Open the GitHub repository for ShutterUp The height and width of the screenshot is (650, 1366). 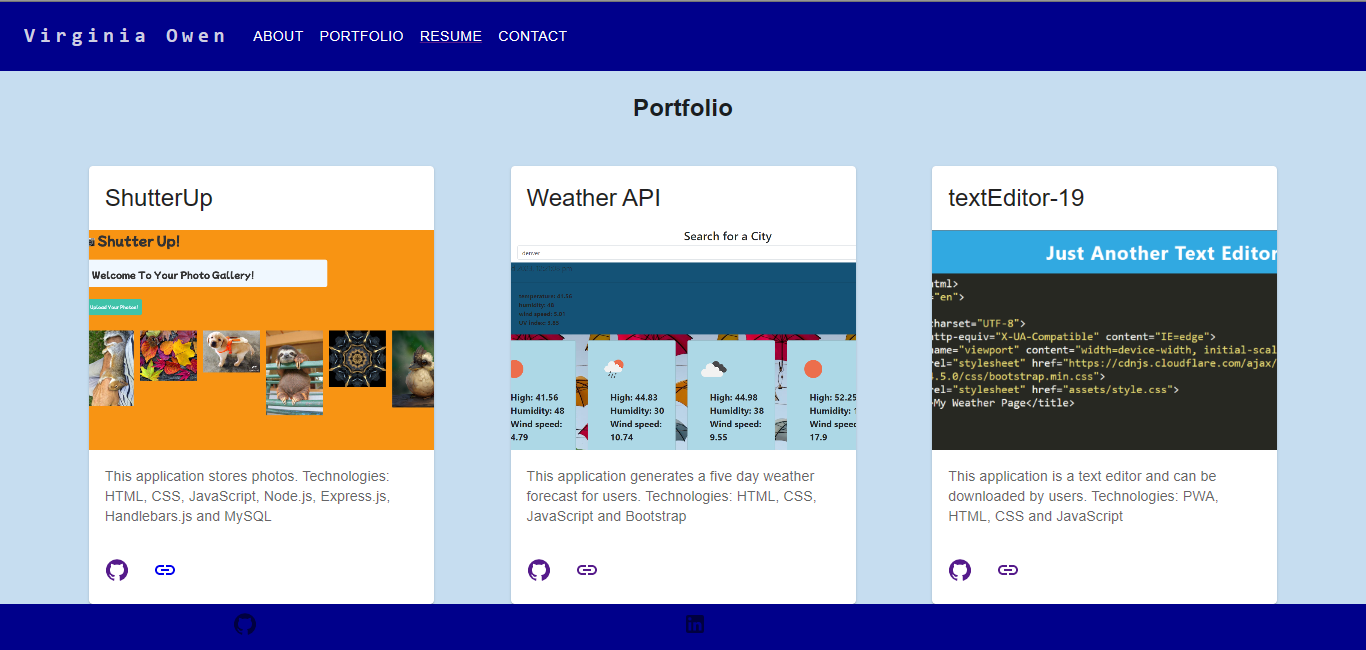tap(116, 569)
